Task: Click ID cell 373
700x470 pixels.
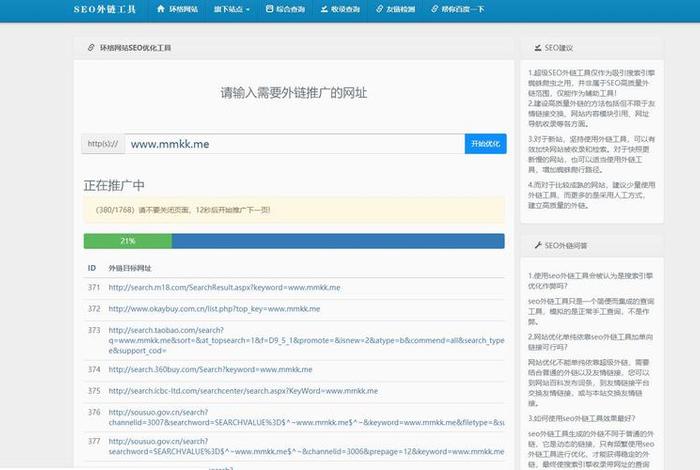Action: [x=94, y=330]
